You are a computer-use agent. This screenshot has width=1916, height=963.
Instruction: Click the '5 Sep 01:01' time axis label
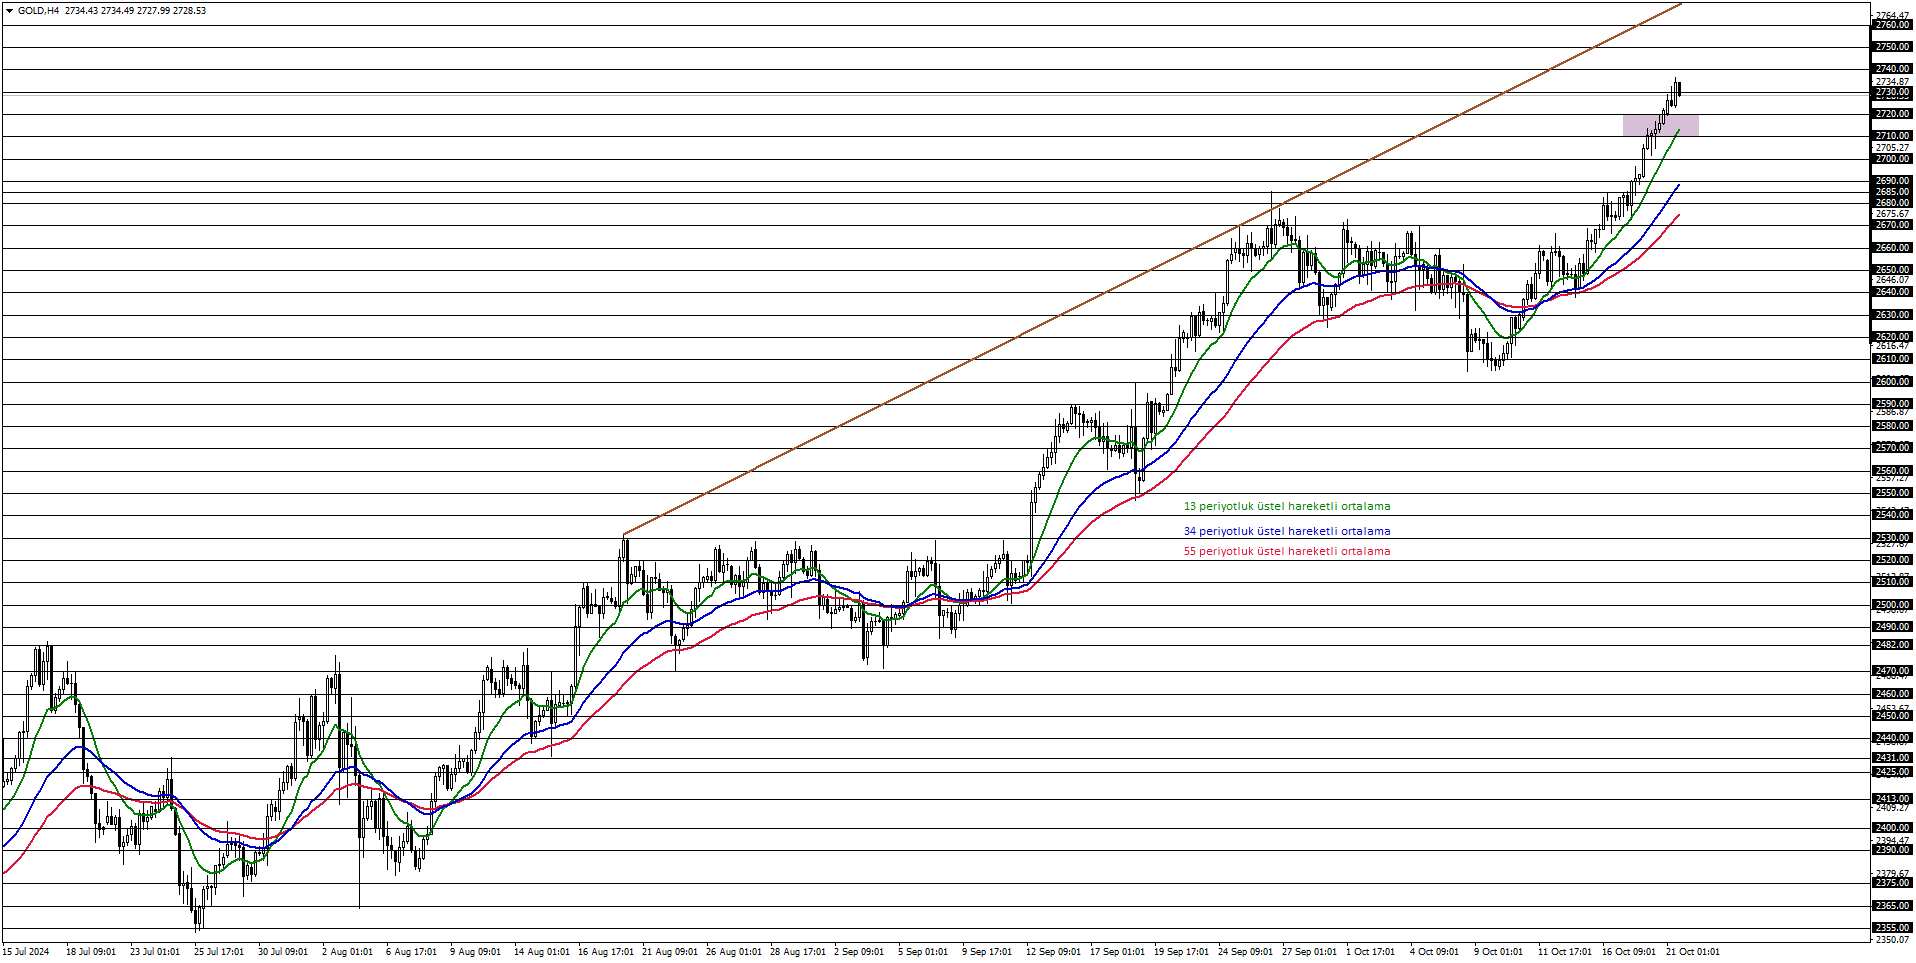point(923,952)
